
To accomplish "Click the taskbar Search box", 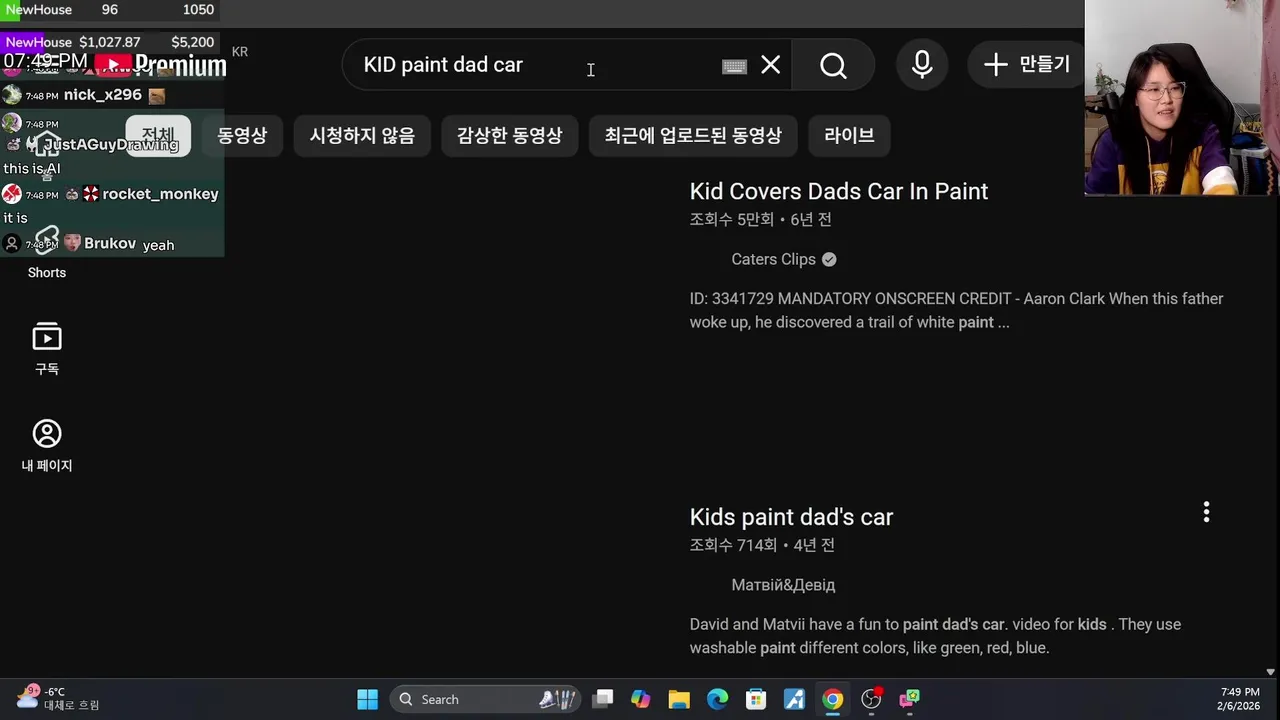I will [485, 699].
